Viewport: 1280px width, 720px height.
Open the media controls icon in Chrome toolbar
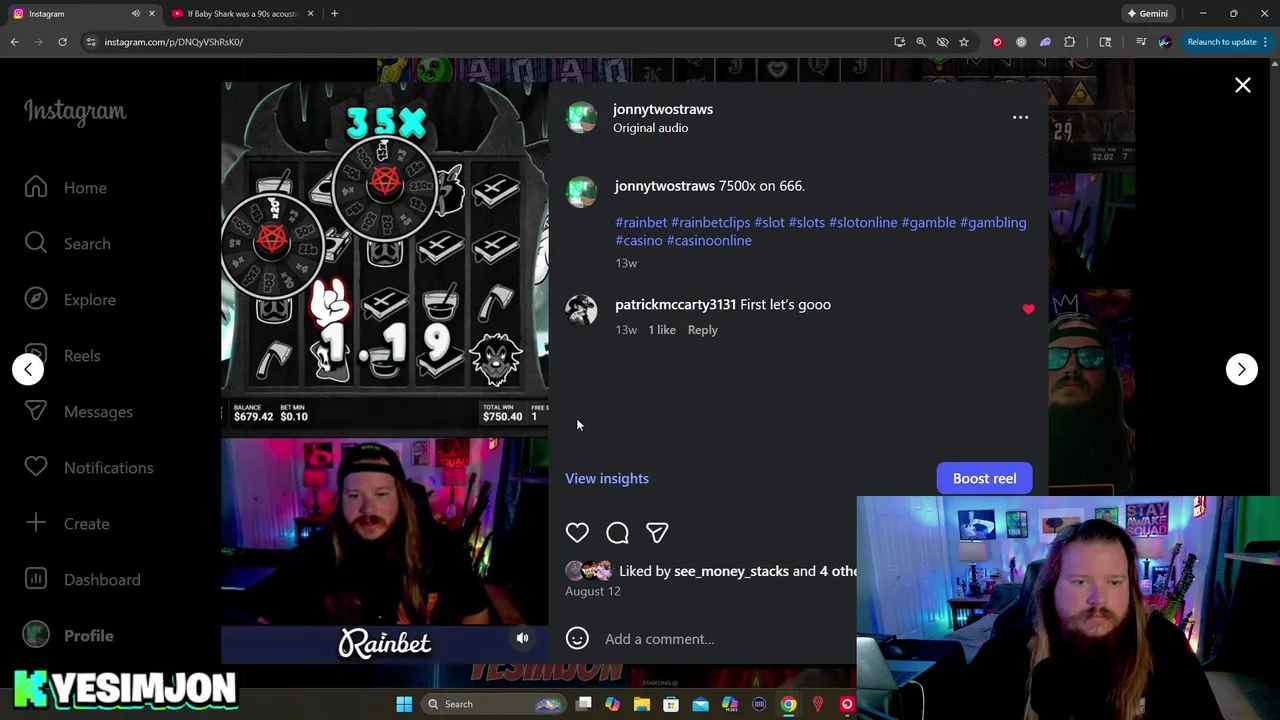[x=1140, y=42]
